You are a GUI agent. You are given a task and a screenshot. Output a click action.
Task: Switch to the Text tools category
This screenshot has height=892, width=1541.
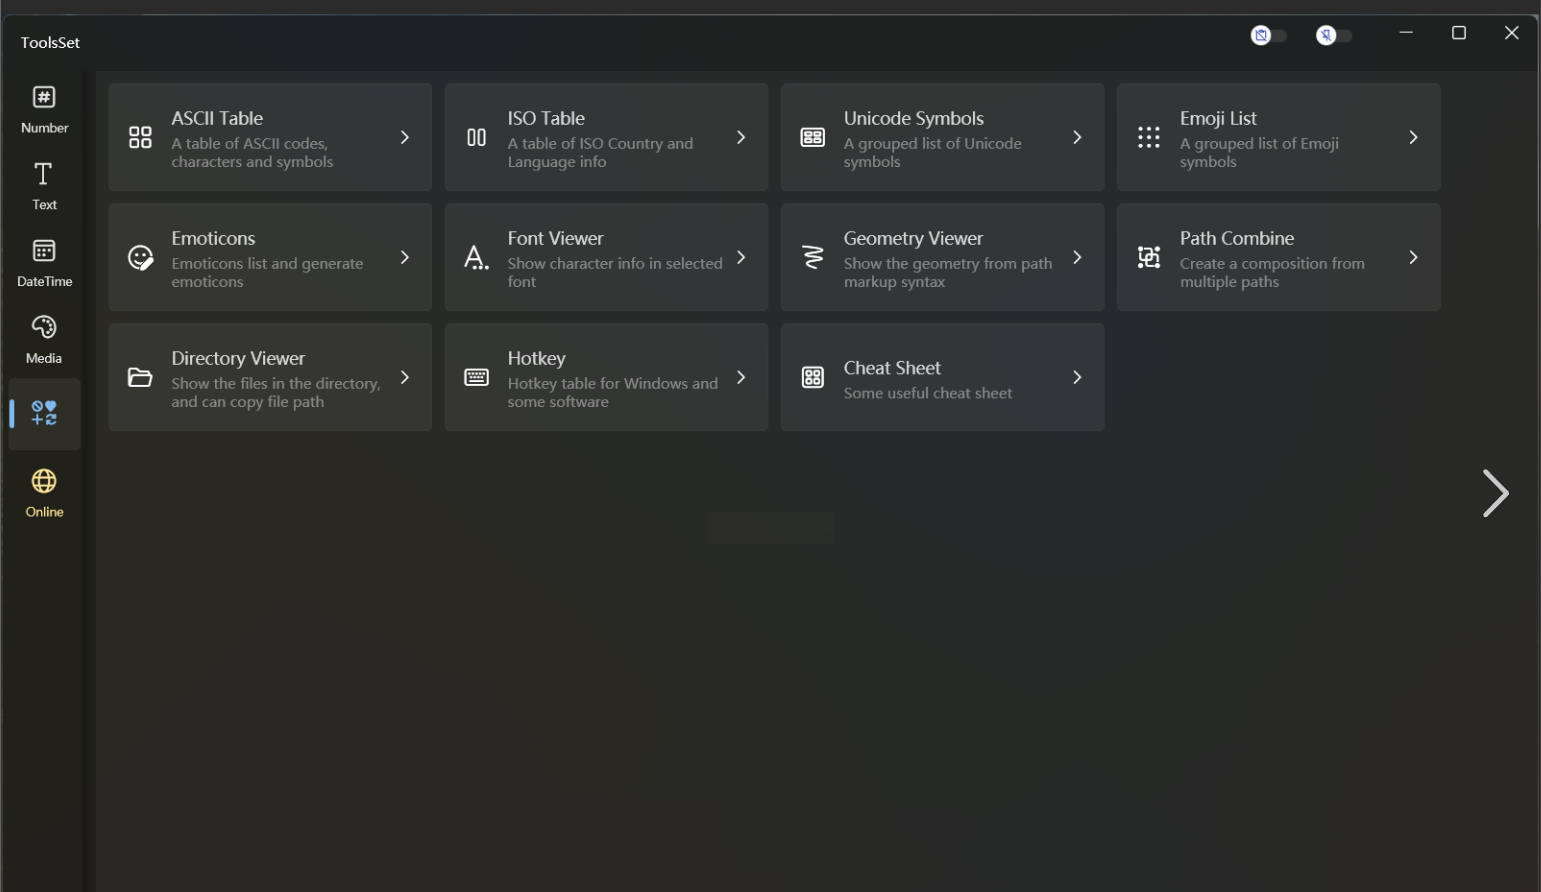(44, 186)
